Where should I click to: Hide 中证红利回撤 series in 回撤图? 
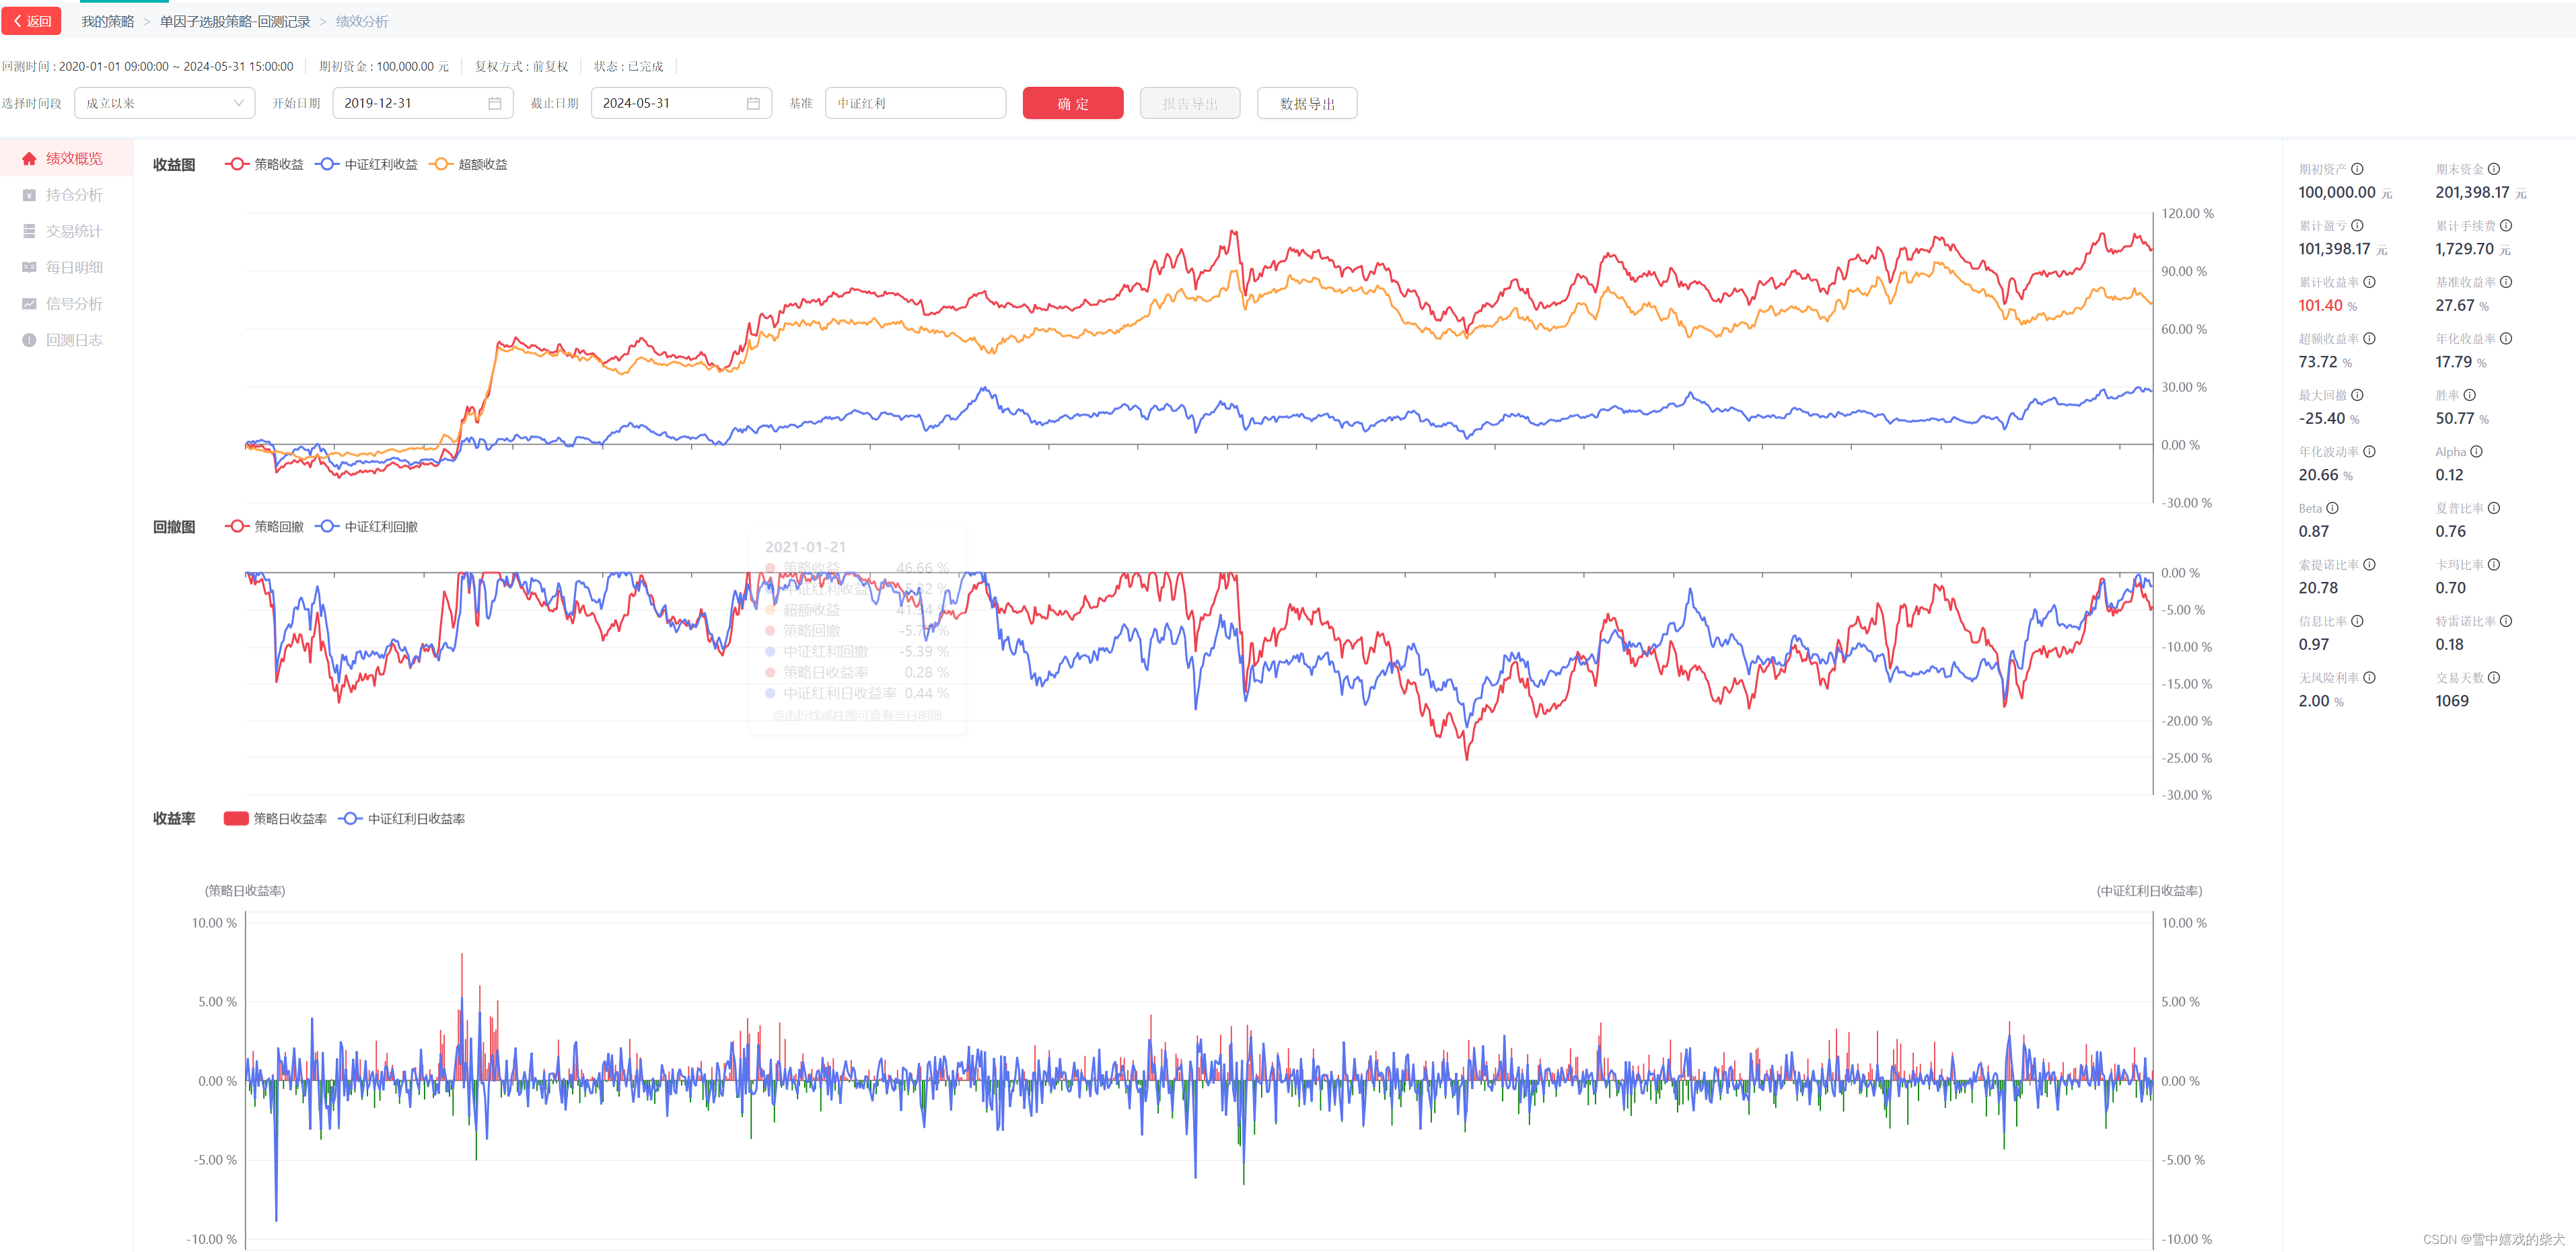pyautogui.click(x=368, y=527)
